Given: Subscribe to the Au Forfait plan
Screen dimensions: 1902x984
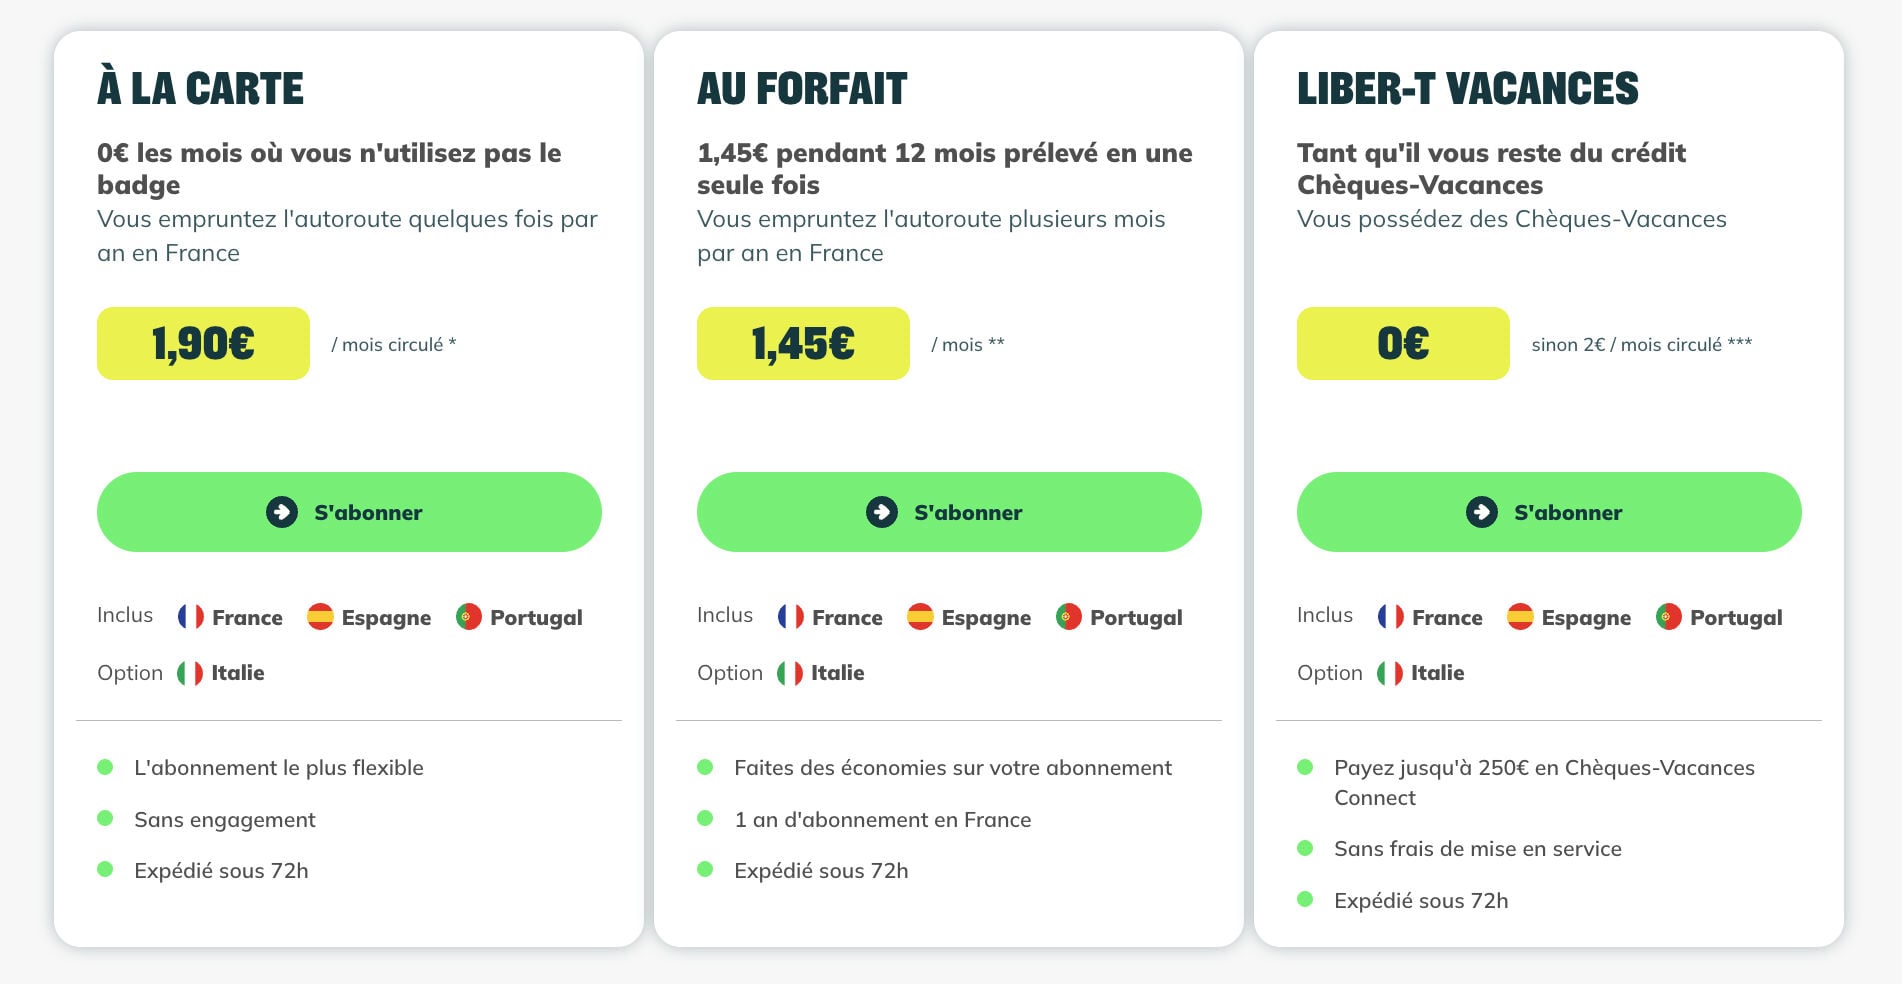Looking at the screenshot, I should [949, 512].
